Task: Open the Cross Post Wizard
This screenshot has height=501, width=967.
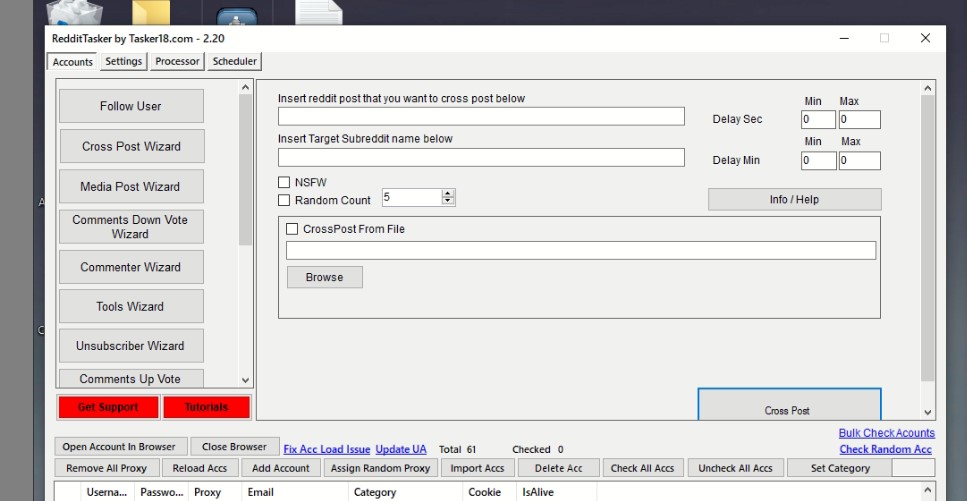Action: point(131,146)
